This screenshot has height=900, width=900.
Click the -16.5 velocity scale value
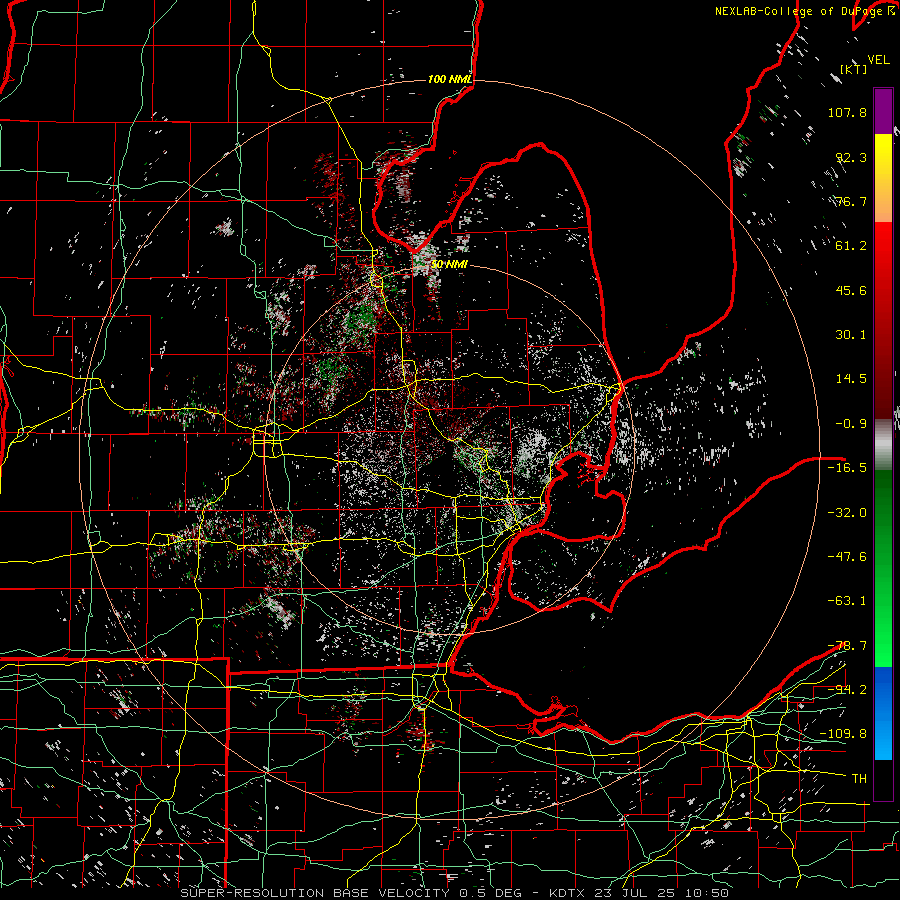(x=847, y=468)
